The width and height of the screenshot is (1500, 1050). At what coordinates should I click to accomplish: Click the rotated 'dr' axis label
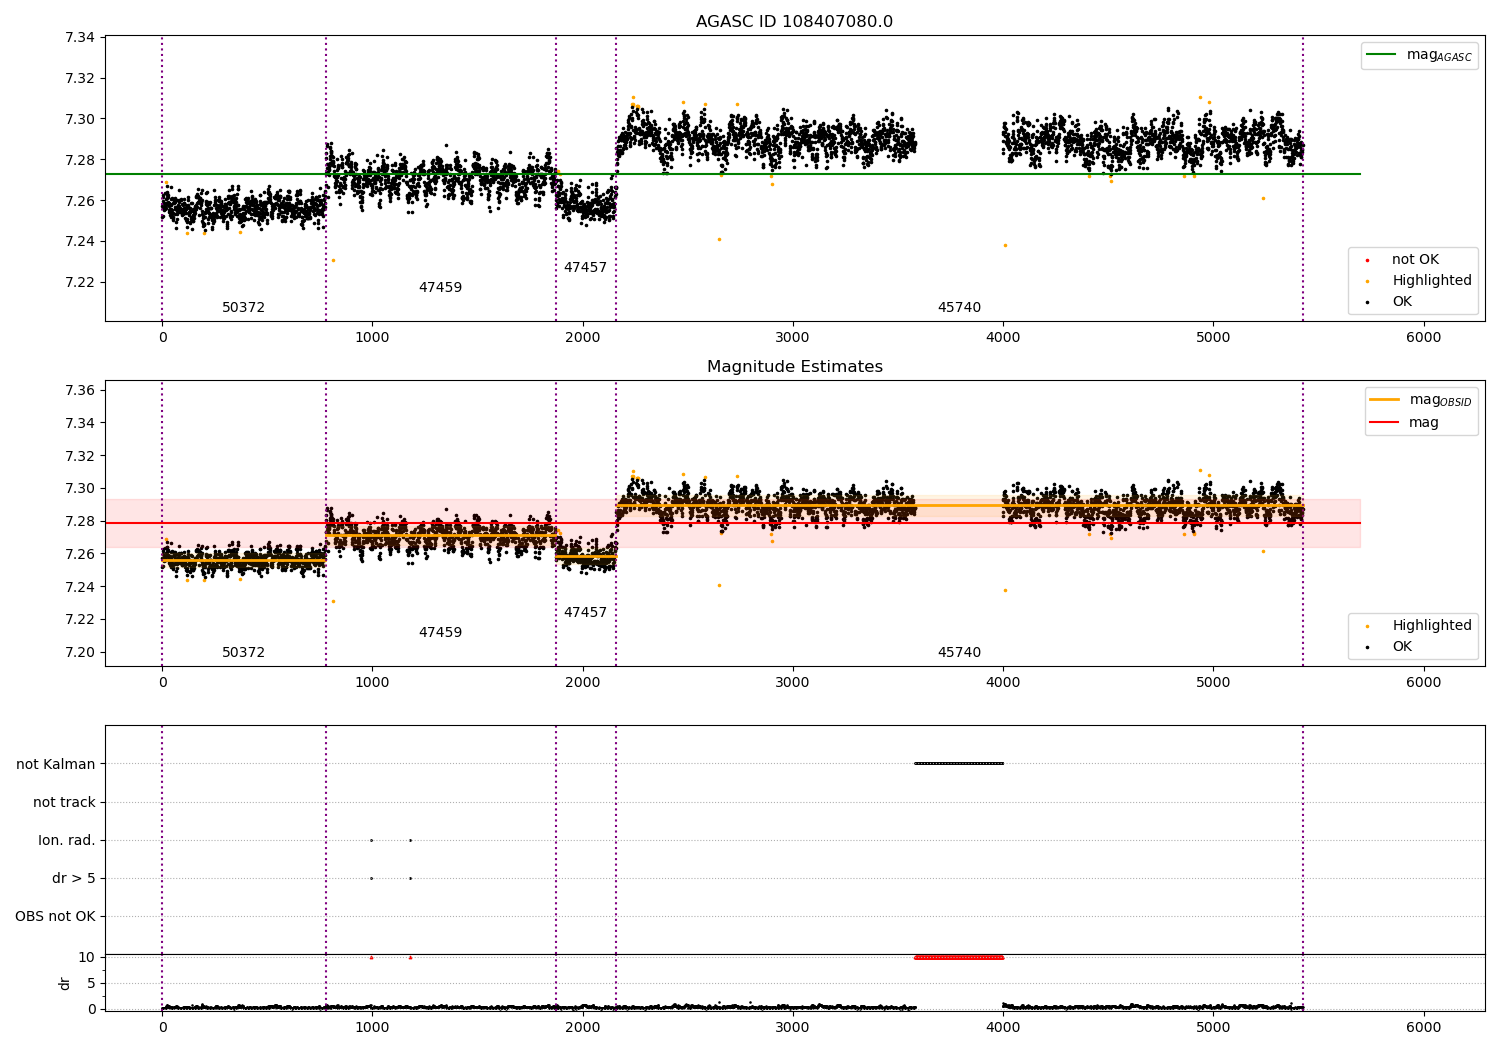point(65,983)
